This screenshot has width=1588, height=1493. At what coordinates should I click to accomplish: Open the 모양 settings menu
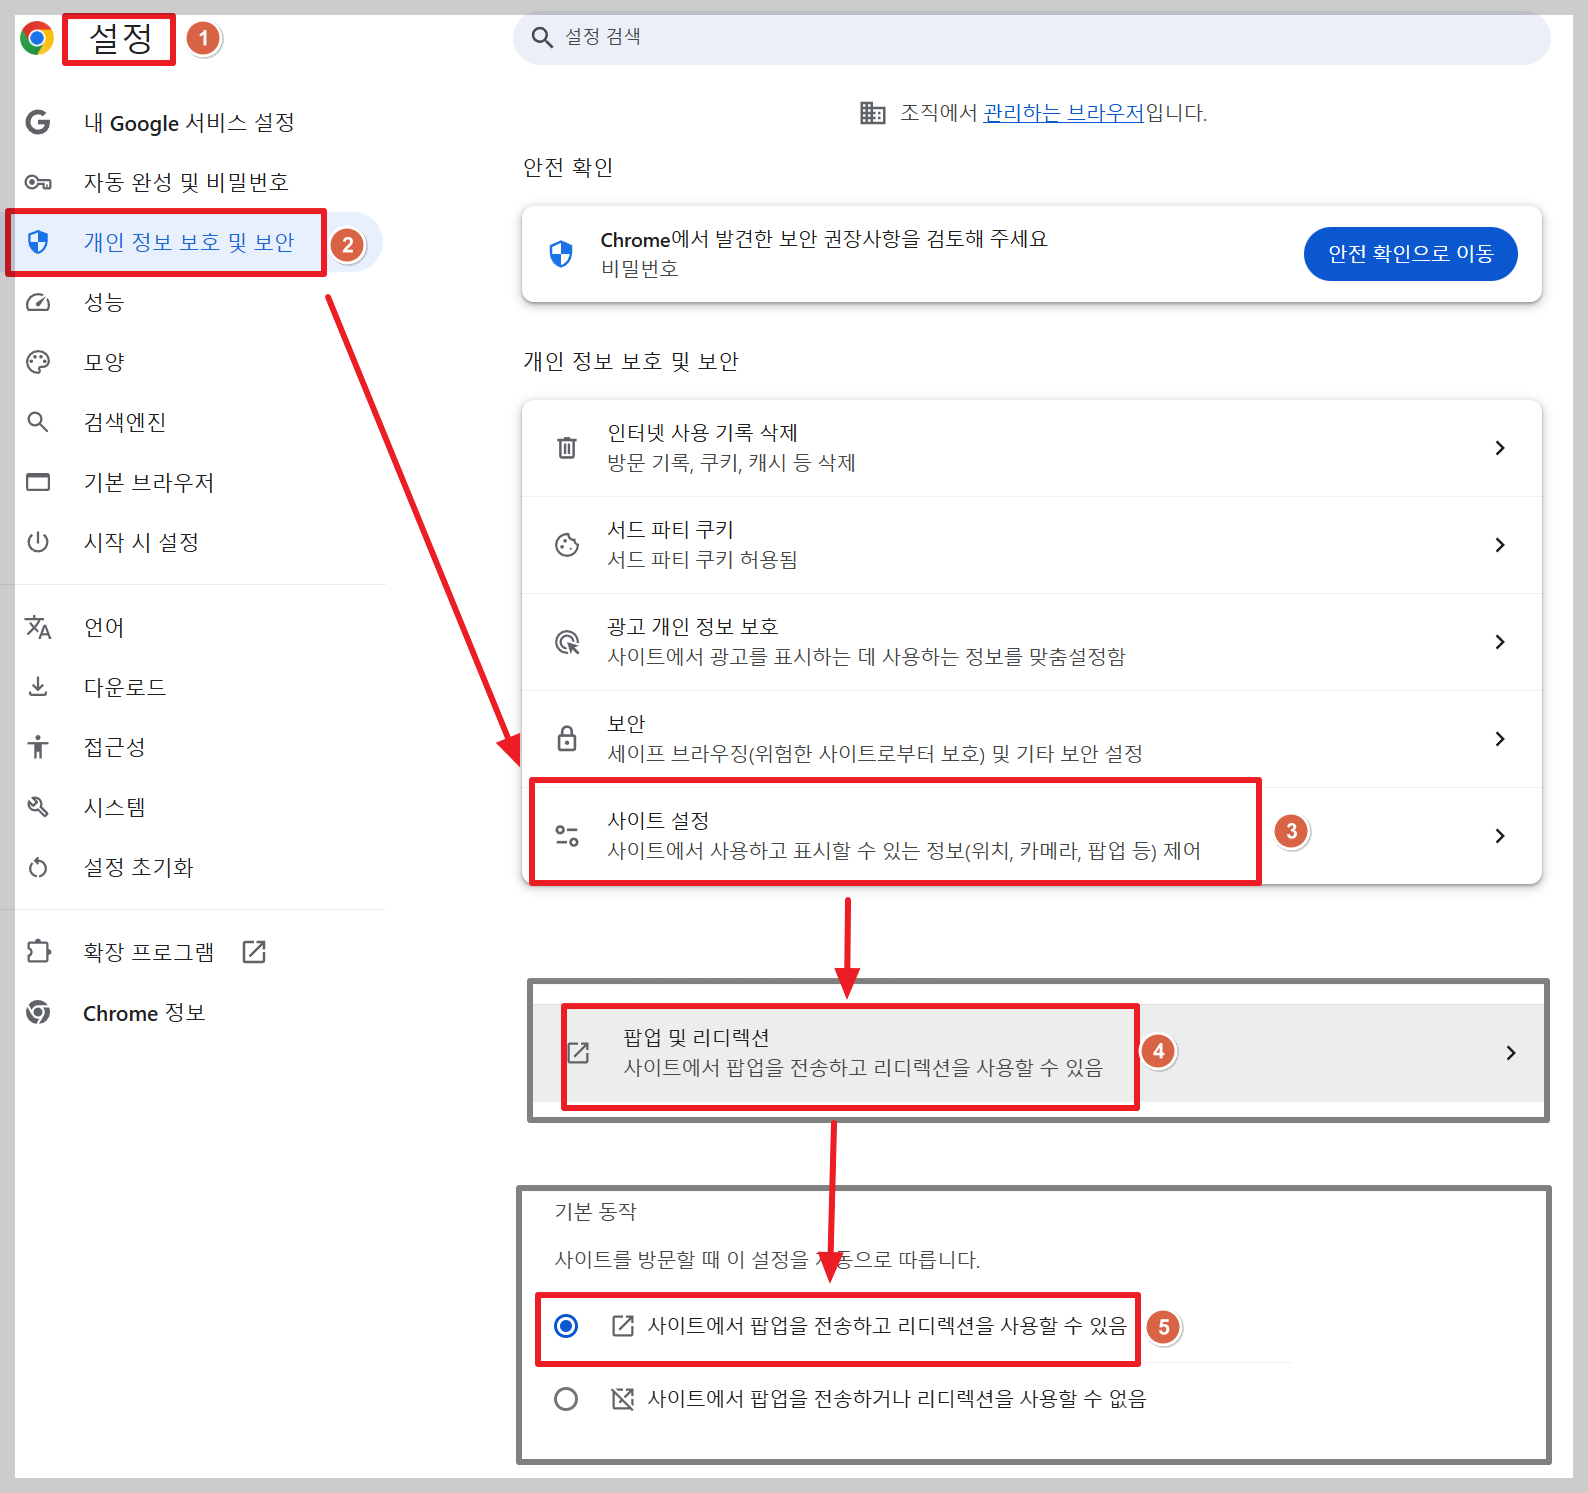tap(104, 362)
